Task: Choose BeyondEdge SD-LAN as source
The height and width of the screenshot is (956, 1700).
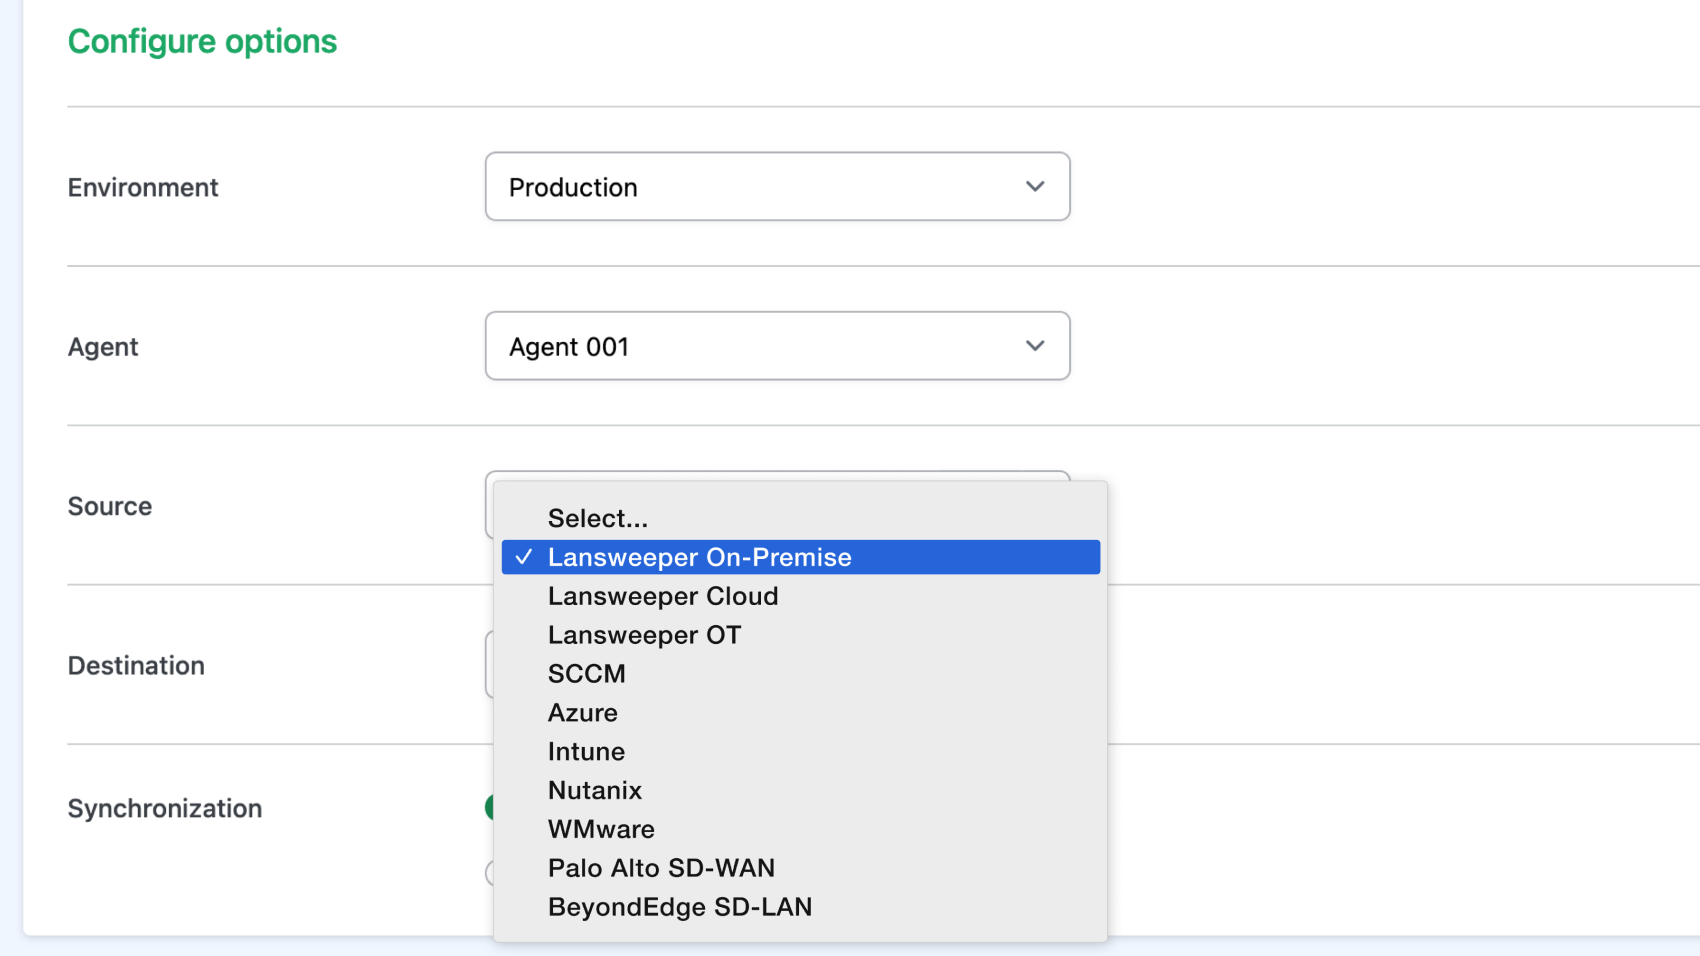Action: (680, 906)
